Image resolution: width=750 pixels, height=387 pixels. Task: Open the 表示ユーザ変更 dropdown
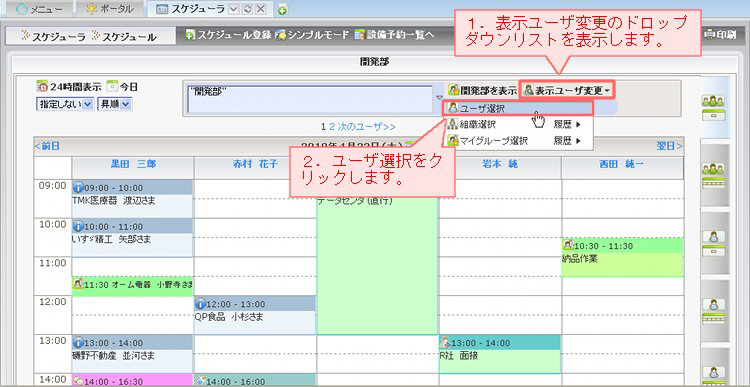coord(567,89)
